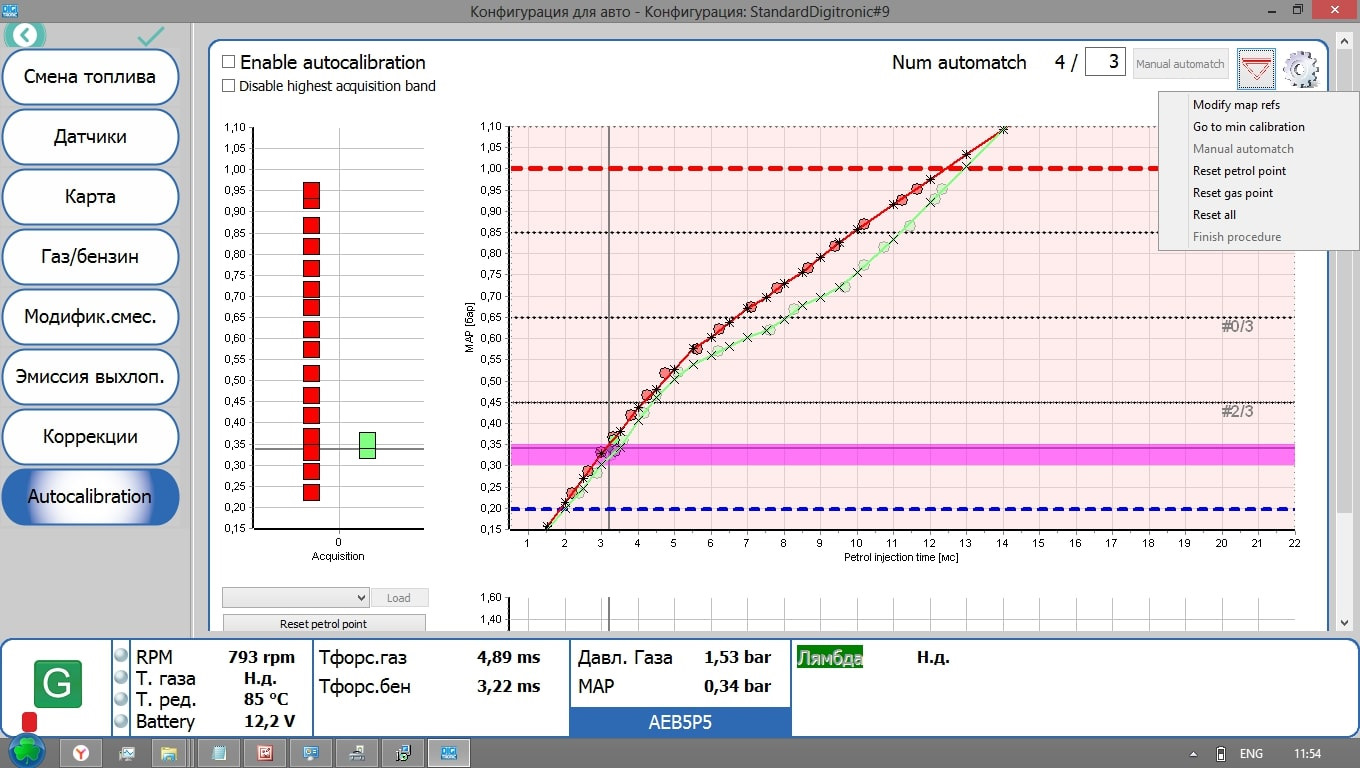Click the greyed Manual automatch menu entry

coord(1243,149)
